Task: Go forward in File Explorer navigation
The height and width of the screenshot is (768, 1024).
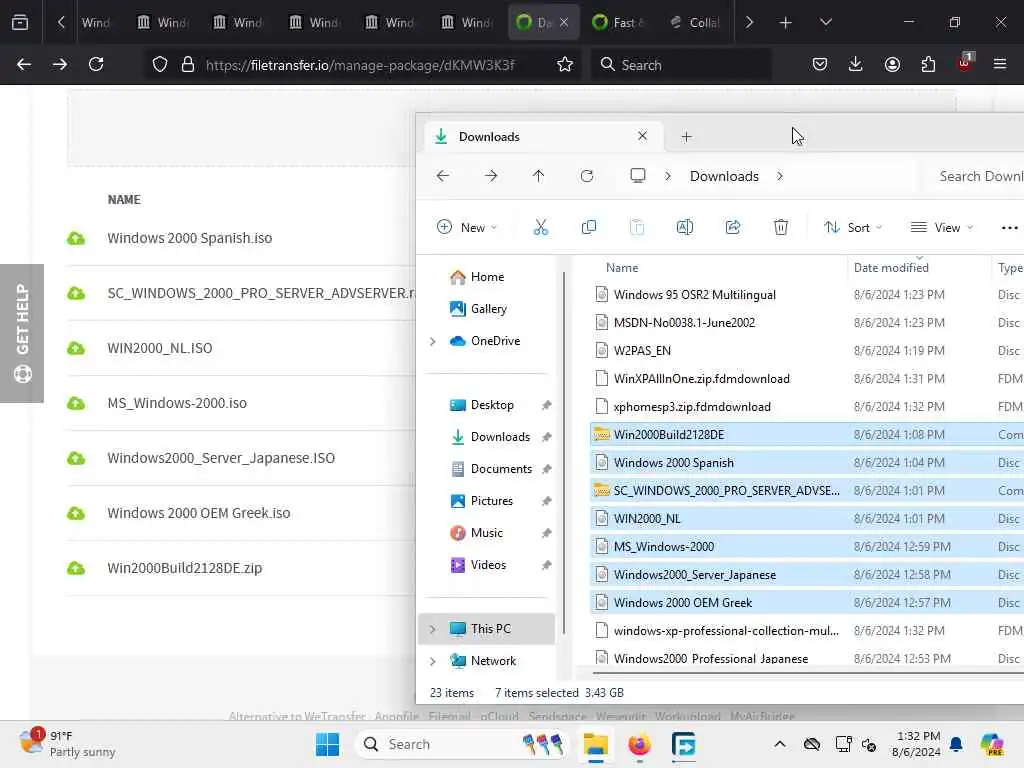Action: (491, 176)
